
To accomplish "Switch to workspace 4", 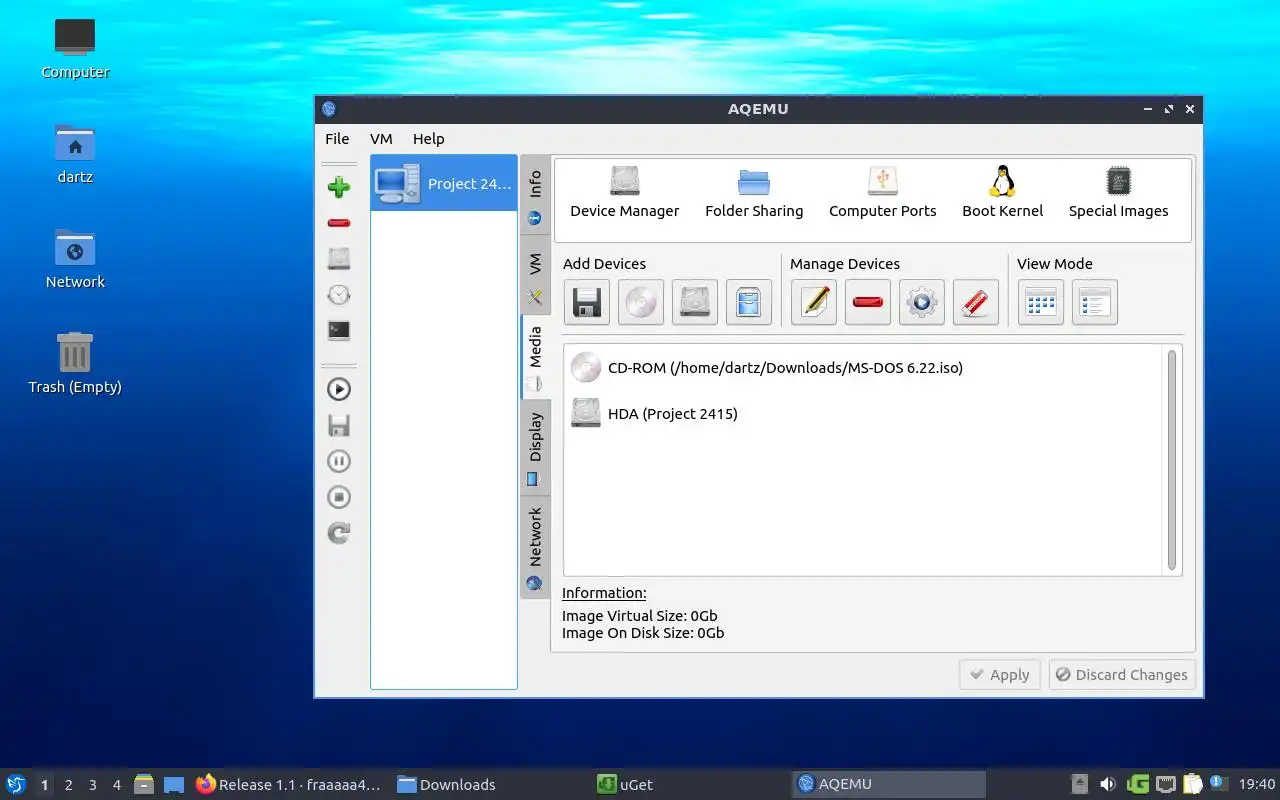I will (x=116, y=785).
